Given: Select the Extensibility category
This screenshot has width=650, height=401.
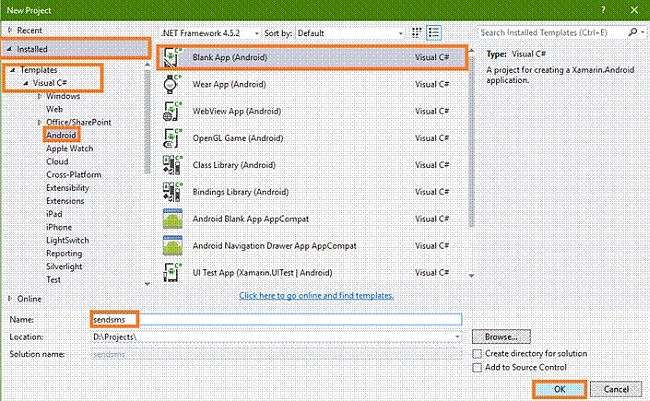Looking at the screenshot, I should coord(68,188).
